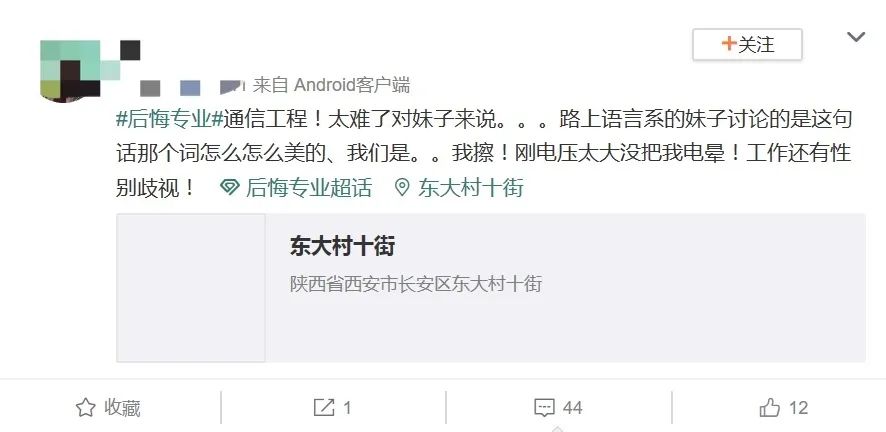Screen dimensions: 886x432
Task: Click the star favorite icon
Action: [x=85, y=407]
